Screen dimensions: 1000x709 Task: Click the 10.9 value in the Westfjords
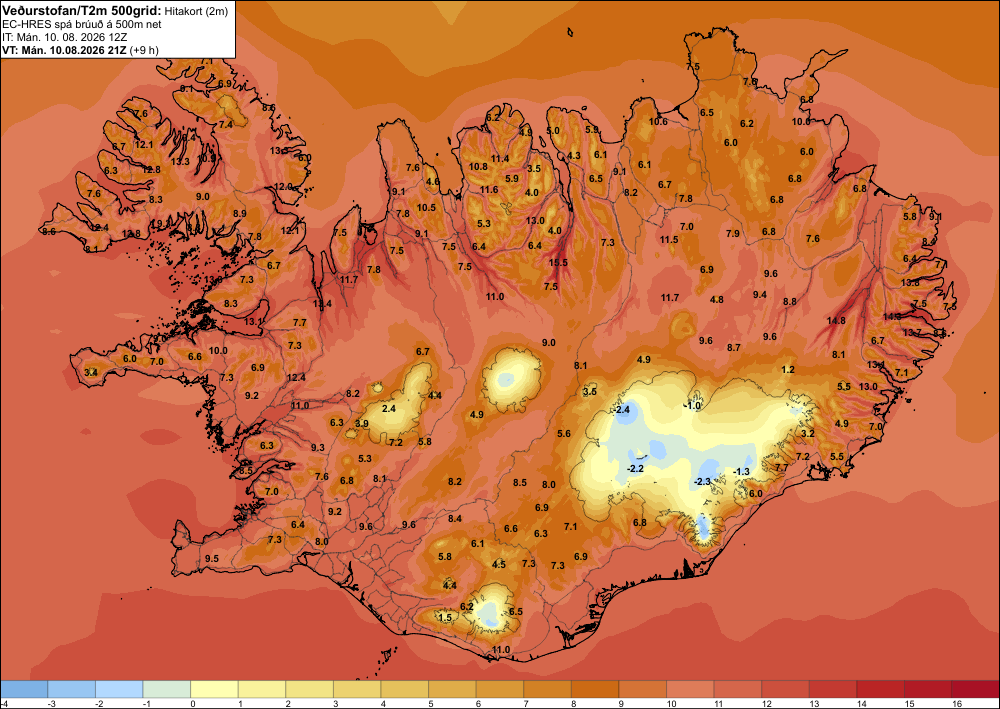pos(207,158)
